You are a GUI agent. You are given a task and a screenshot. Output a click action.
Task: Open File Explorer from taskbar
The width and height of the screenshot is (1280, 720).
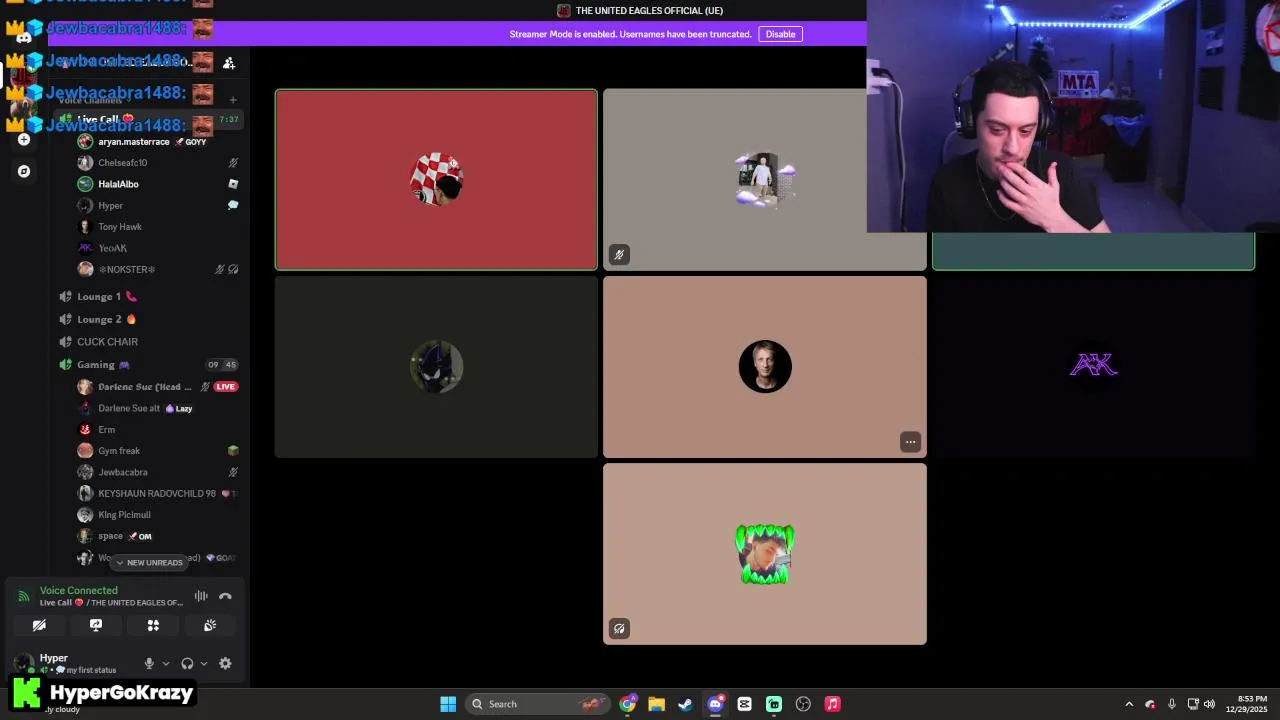(656, 704)
